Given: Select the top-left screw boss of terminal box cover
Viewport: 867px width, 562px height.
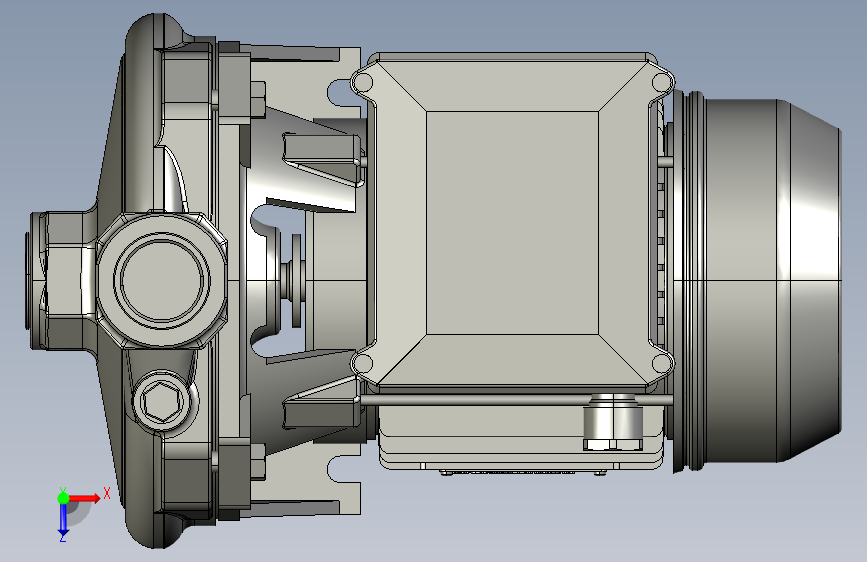Looking at the screenshot, I should pos(363,83).
